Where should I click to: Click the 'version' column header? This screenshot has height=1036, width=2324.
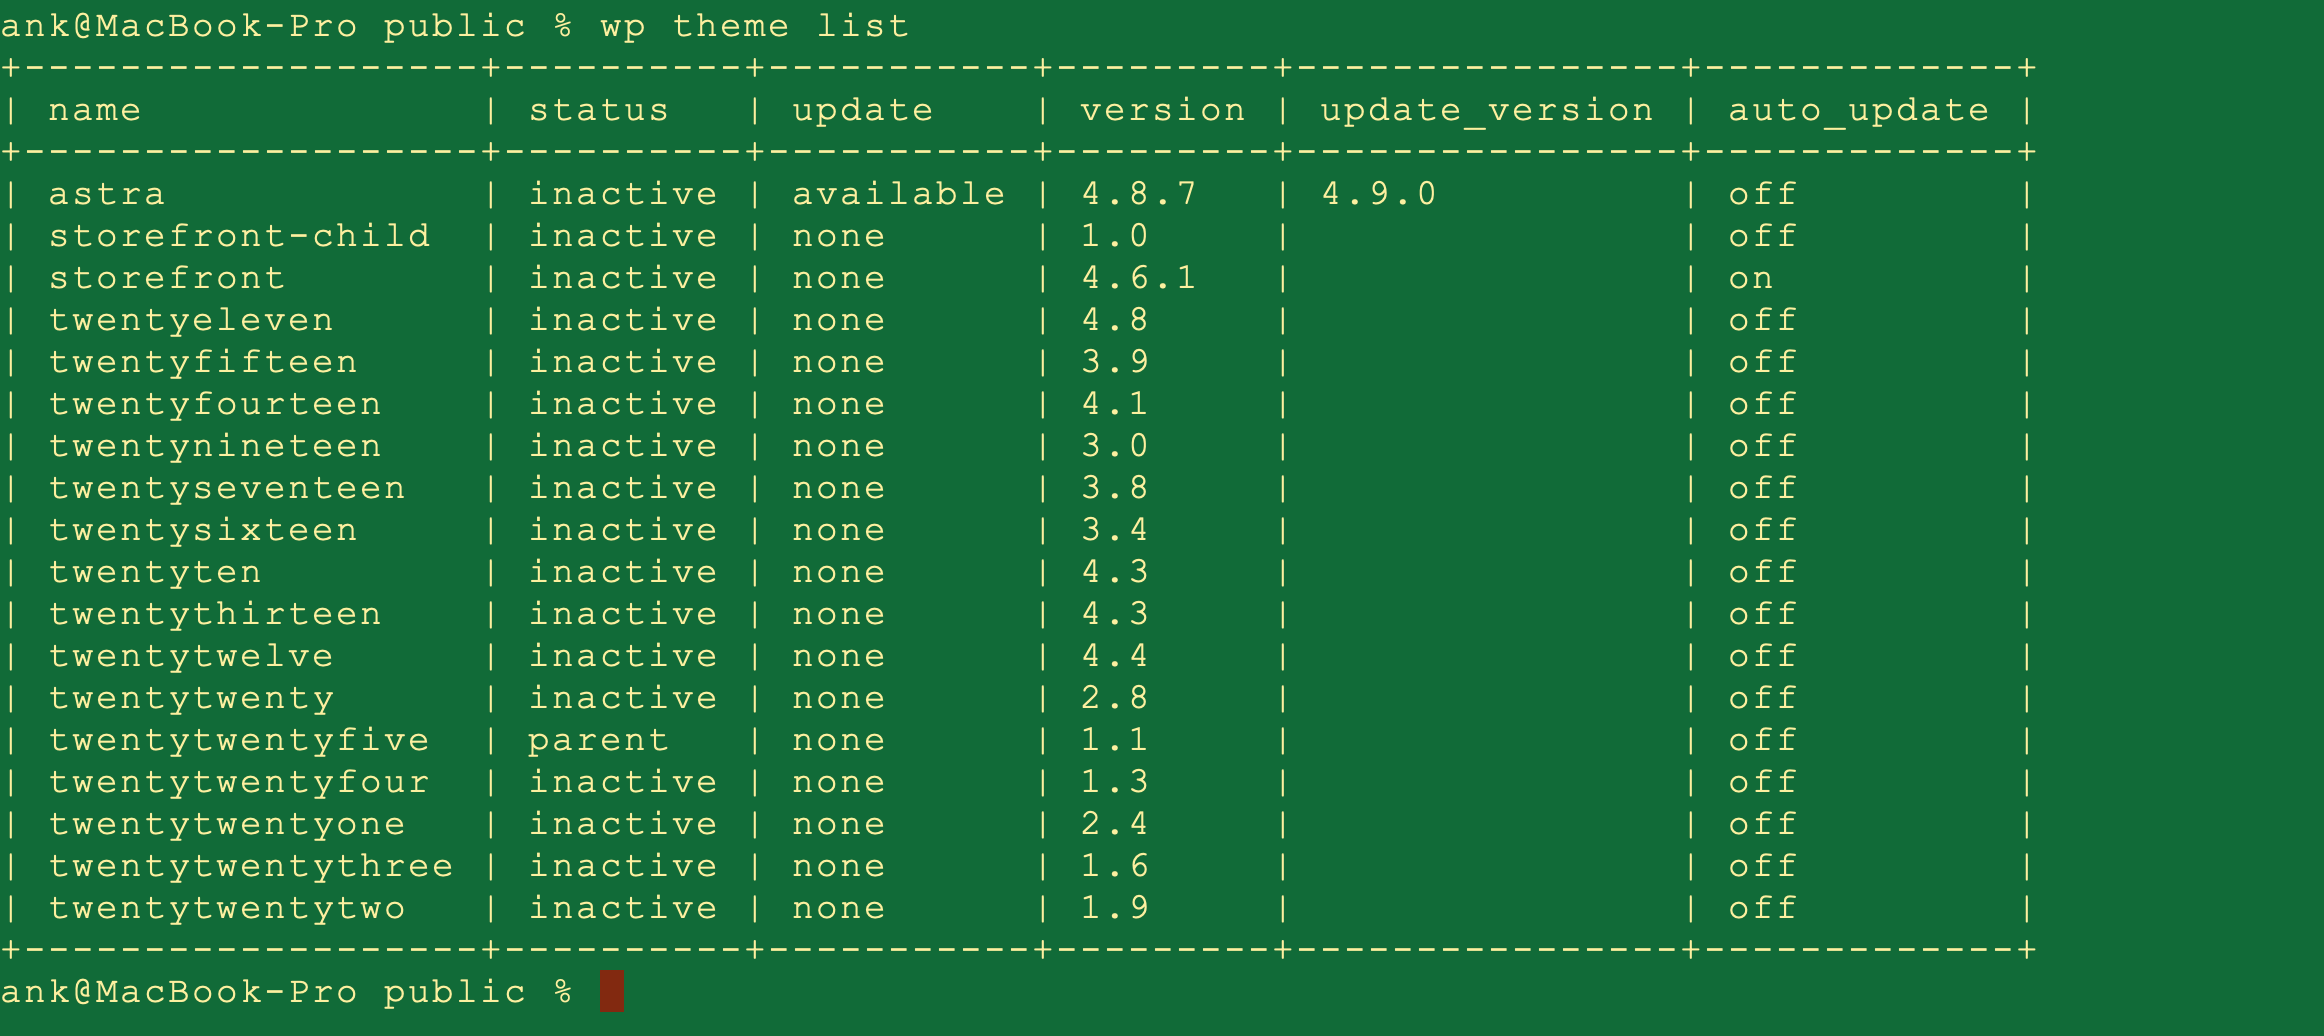tap(1163, 110)
